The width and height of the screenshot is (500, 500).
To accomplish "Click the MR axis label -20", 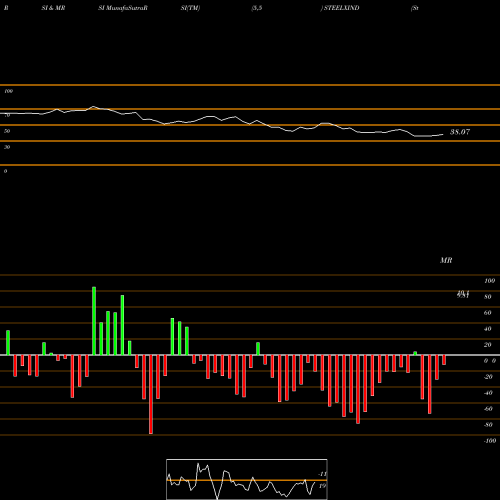I will coord(488,377).
